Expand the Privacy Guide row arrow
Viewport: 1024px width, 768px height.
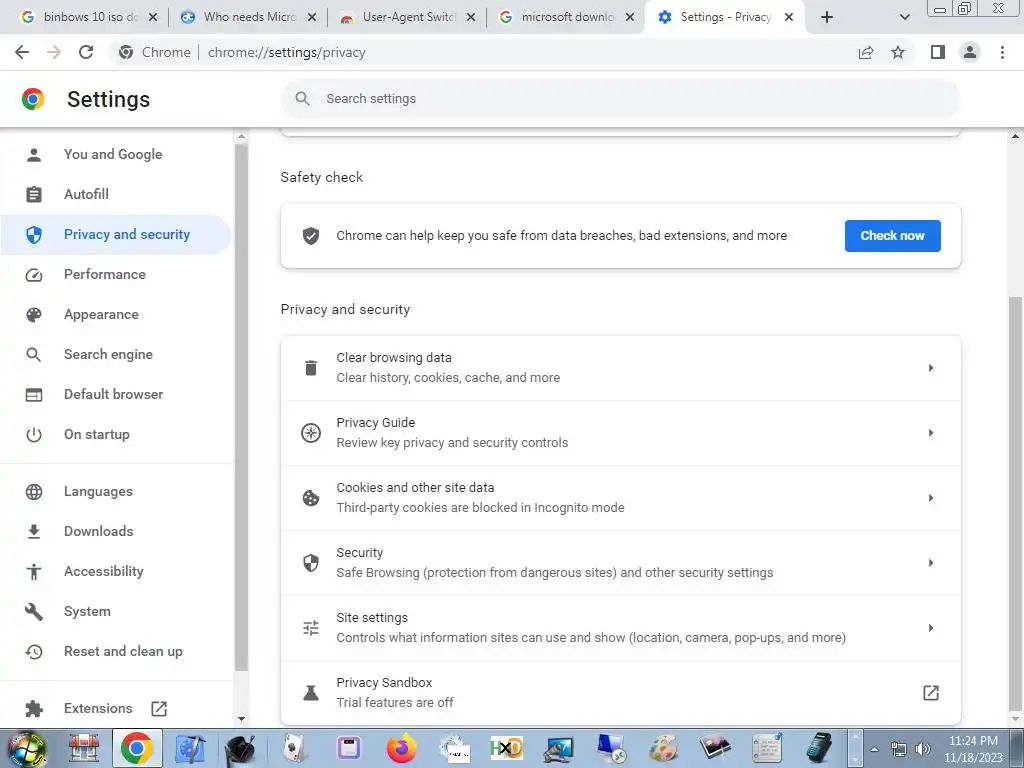[931, 433]
